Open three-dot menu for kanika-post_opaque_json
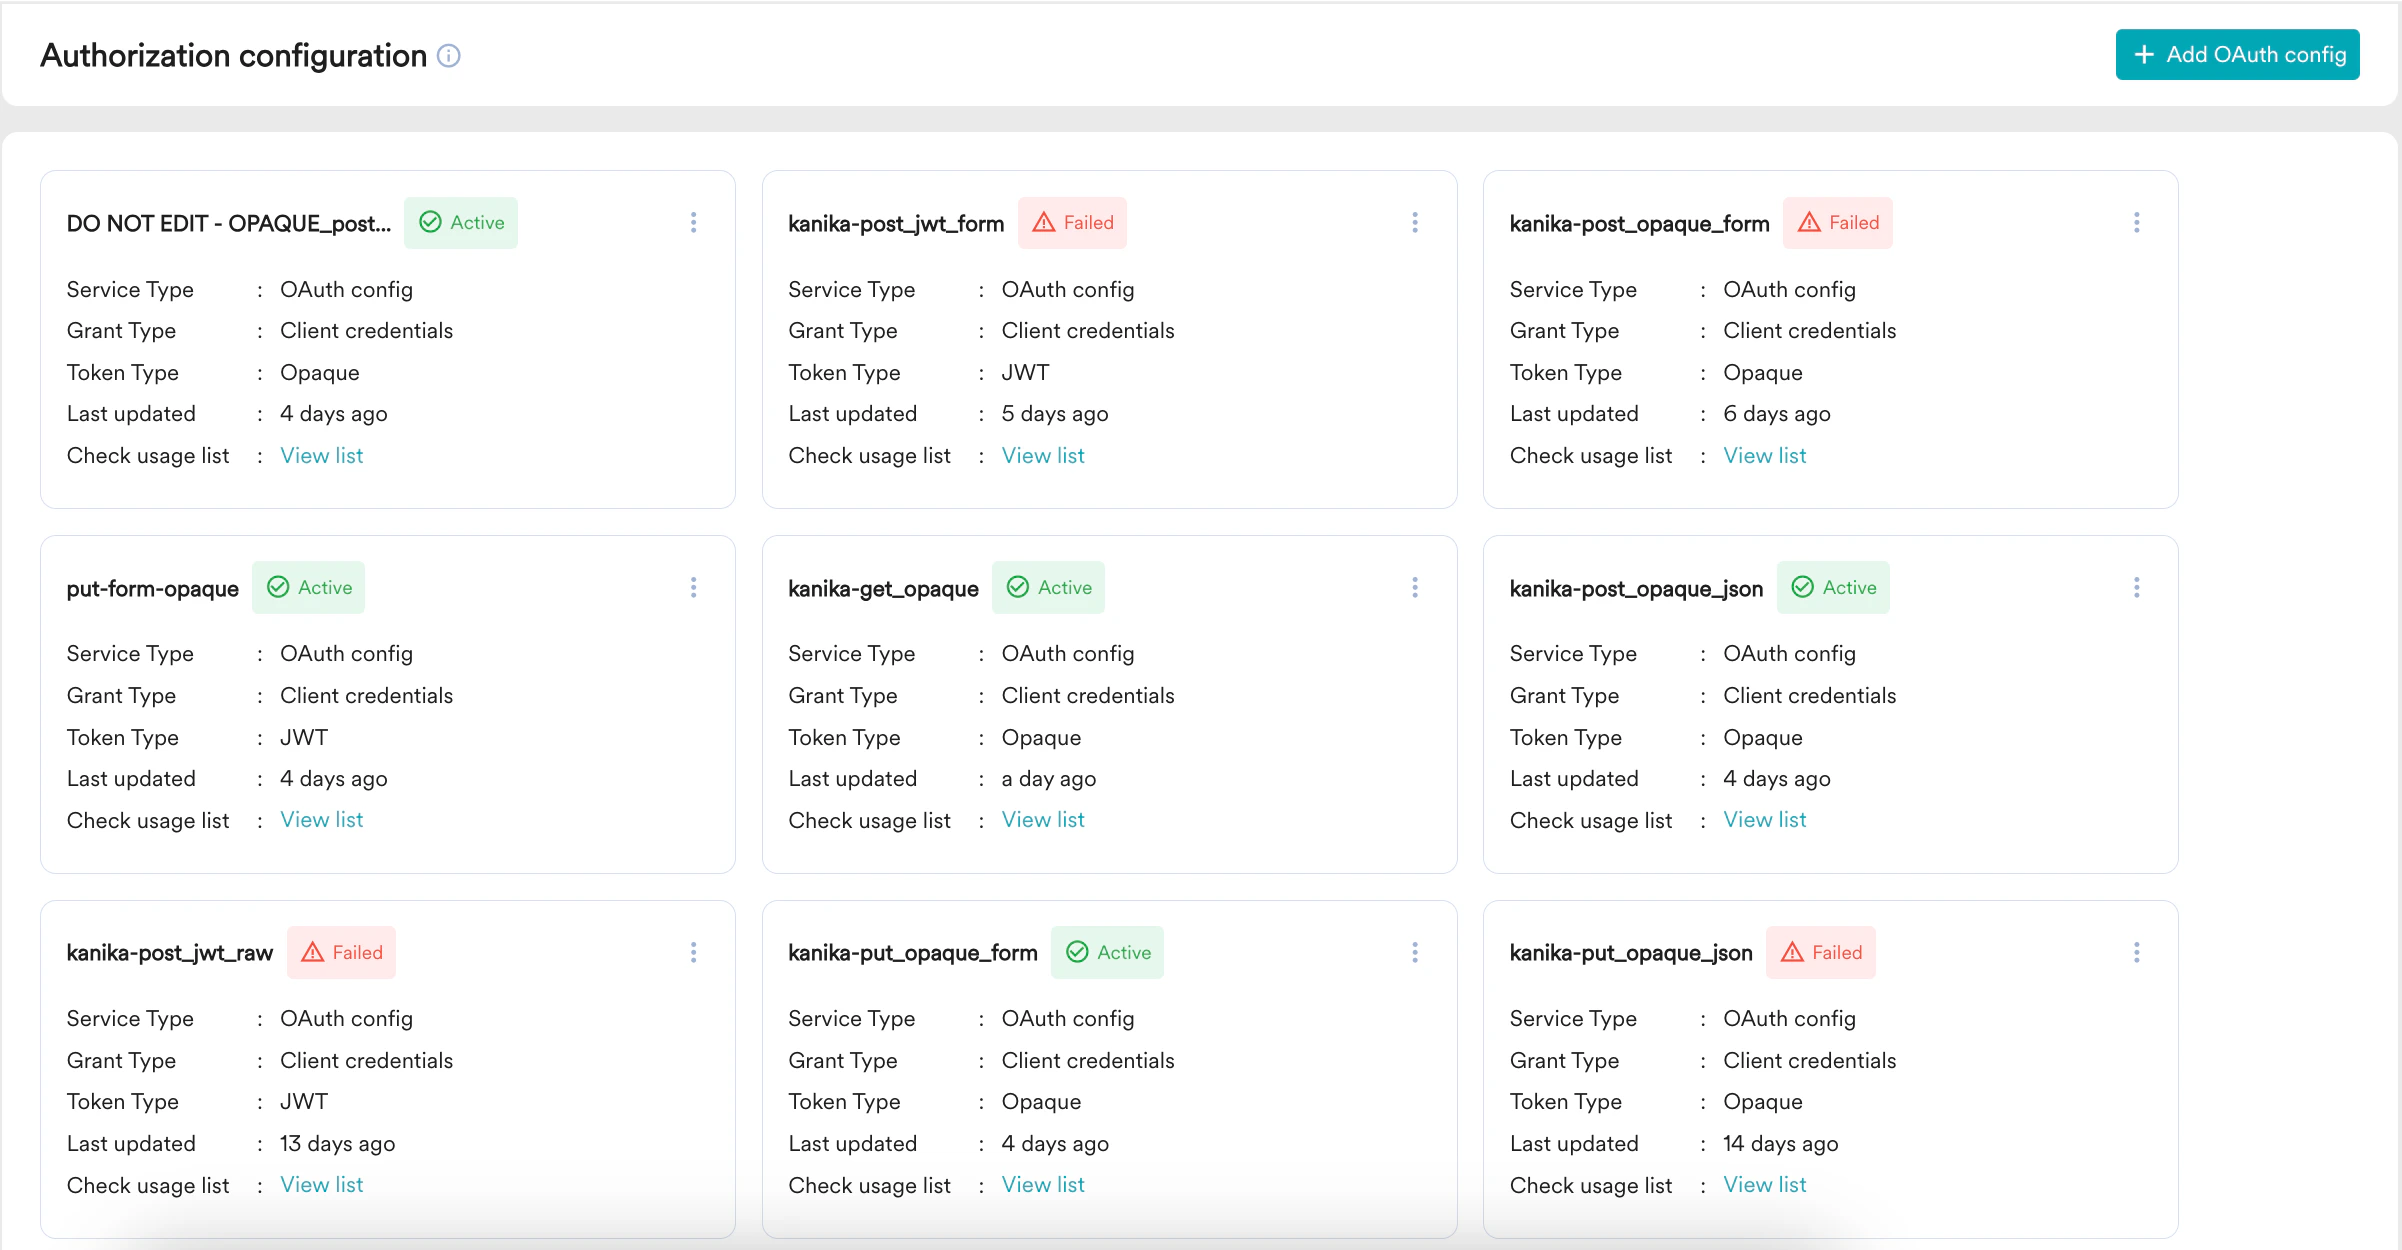 click(x=2136, y=587)
